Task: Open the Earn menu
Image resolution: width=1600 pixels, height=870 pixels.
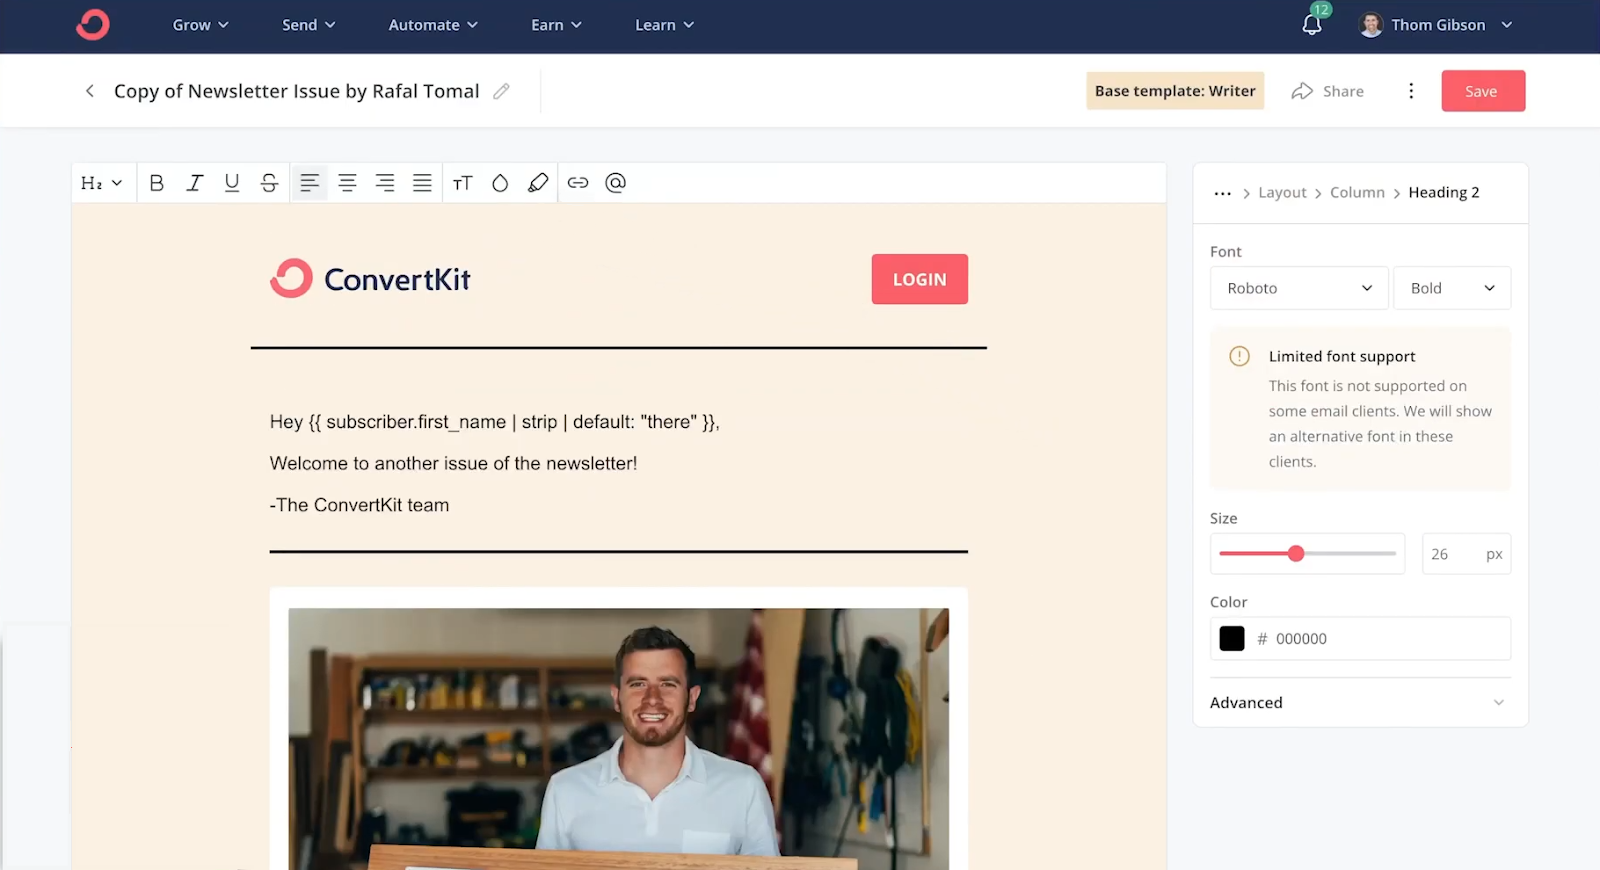Action: tap(556, 25)
